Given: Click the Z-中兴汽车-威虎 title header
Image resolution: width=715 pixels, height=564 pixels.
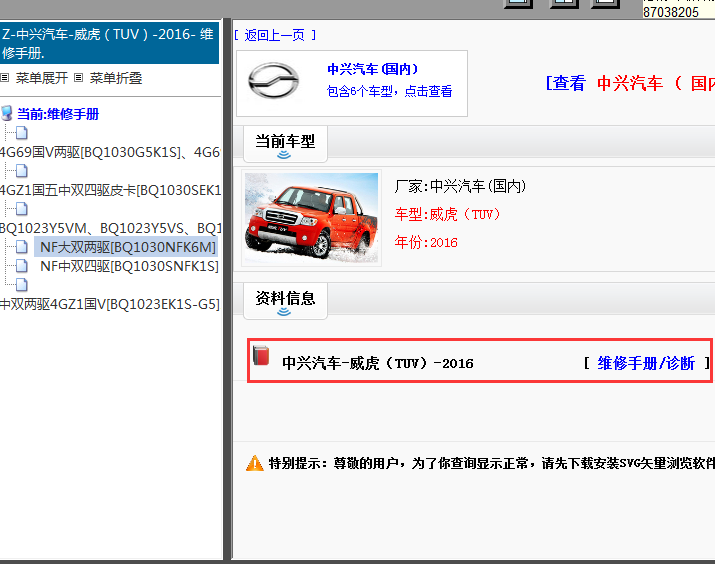Looking at the screenshot, I should 109,43.
